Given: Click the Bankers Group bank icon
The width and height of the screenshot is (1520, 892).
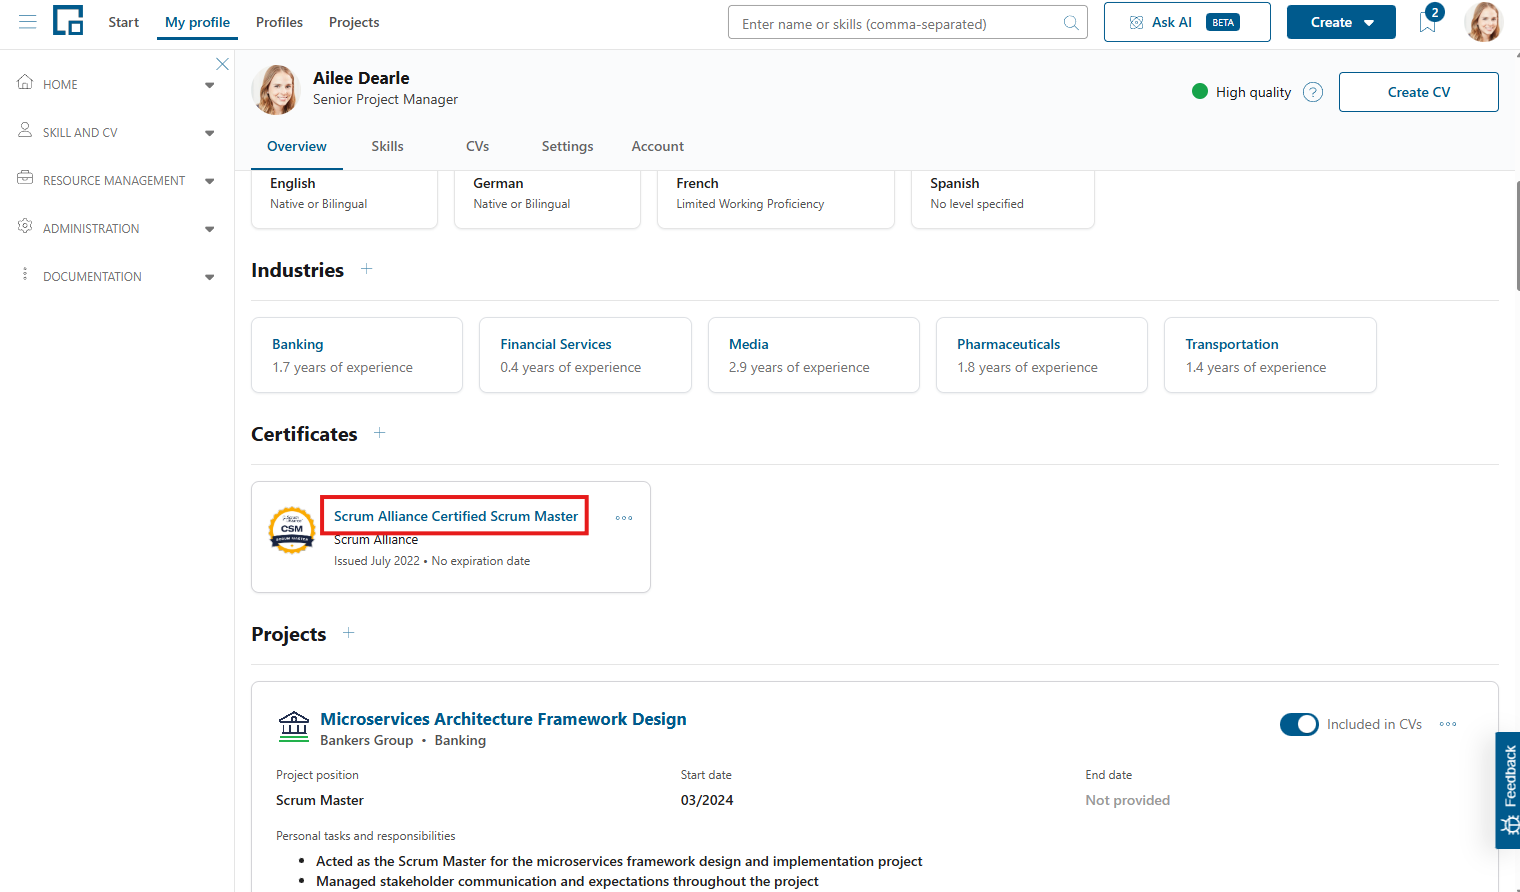Looking at the screenshot, I should point(294,727).
